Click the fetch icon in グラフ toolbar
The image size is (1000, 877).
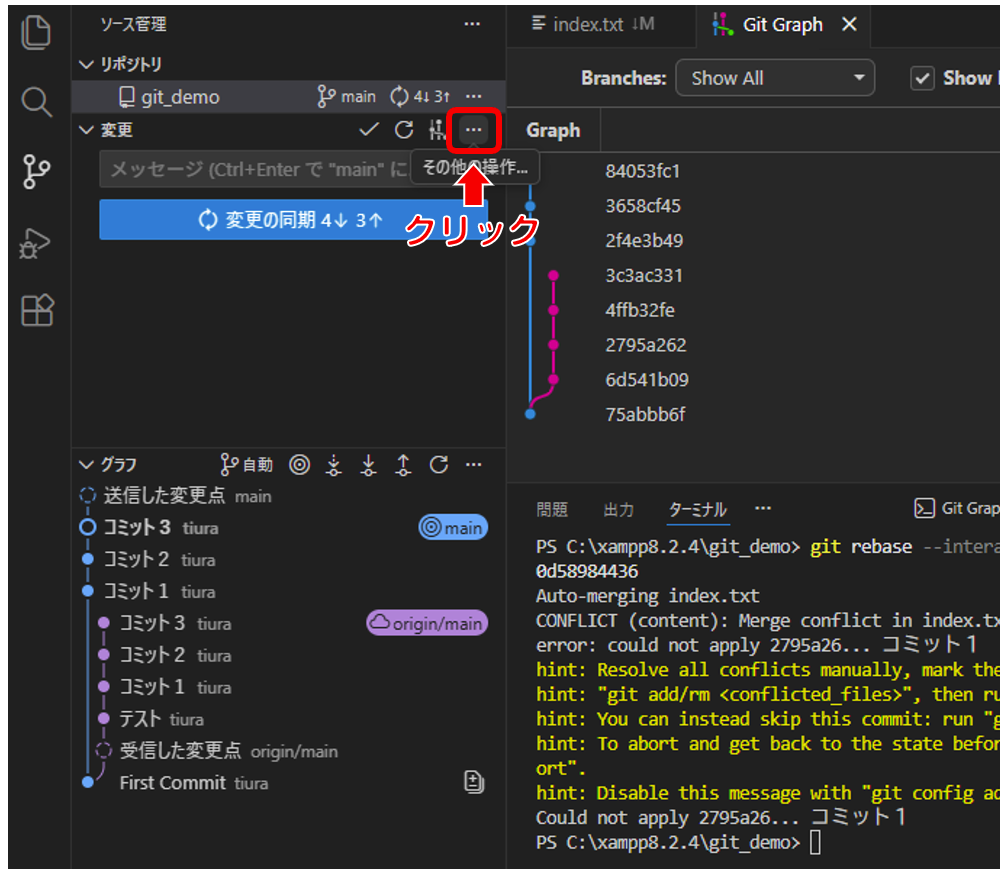pyautogui.click(x=334, y=465)
